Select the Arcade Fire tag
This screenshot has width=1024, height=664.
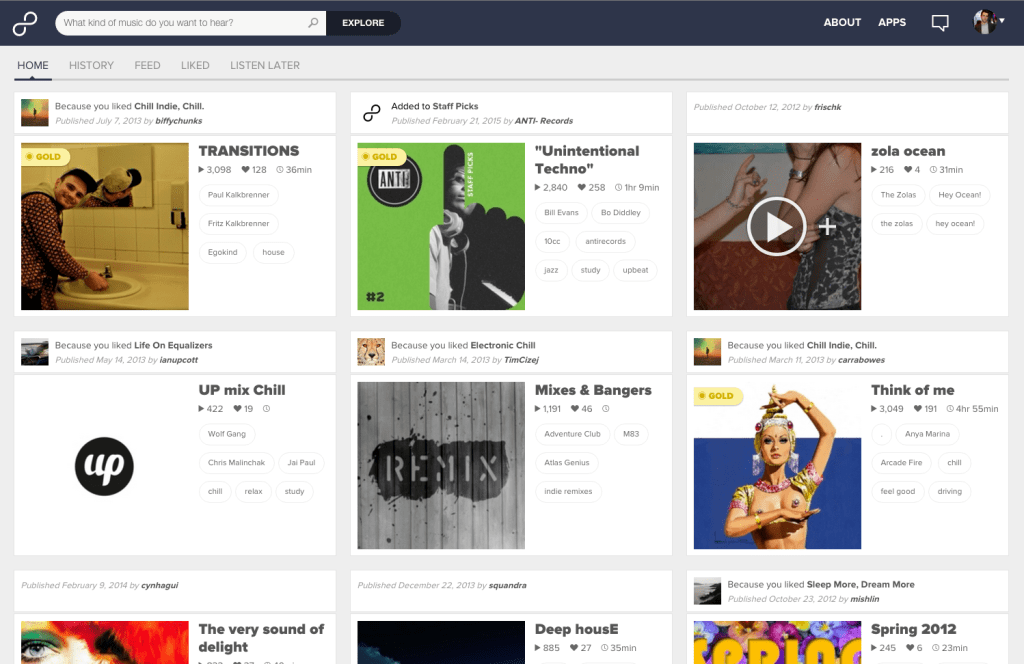(901, 462)
